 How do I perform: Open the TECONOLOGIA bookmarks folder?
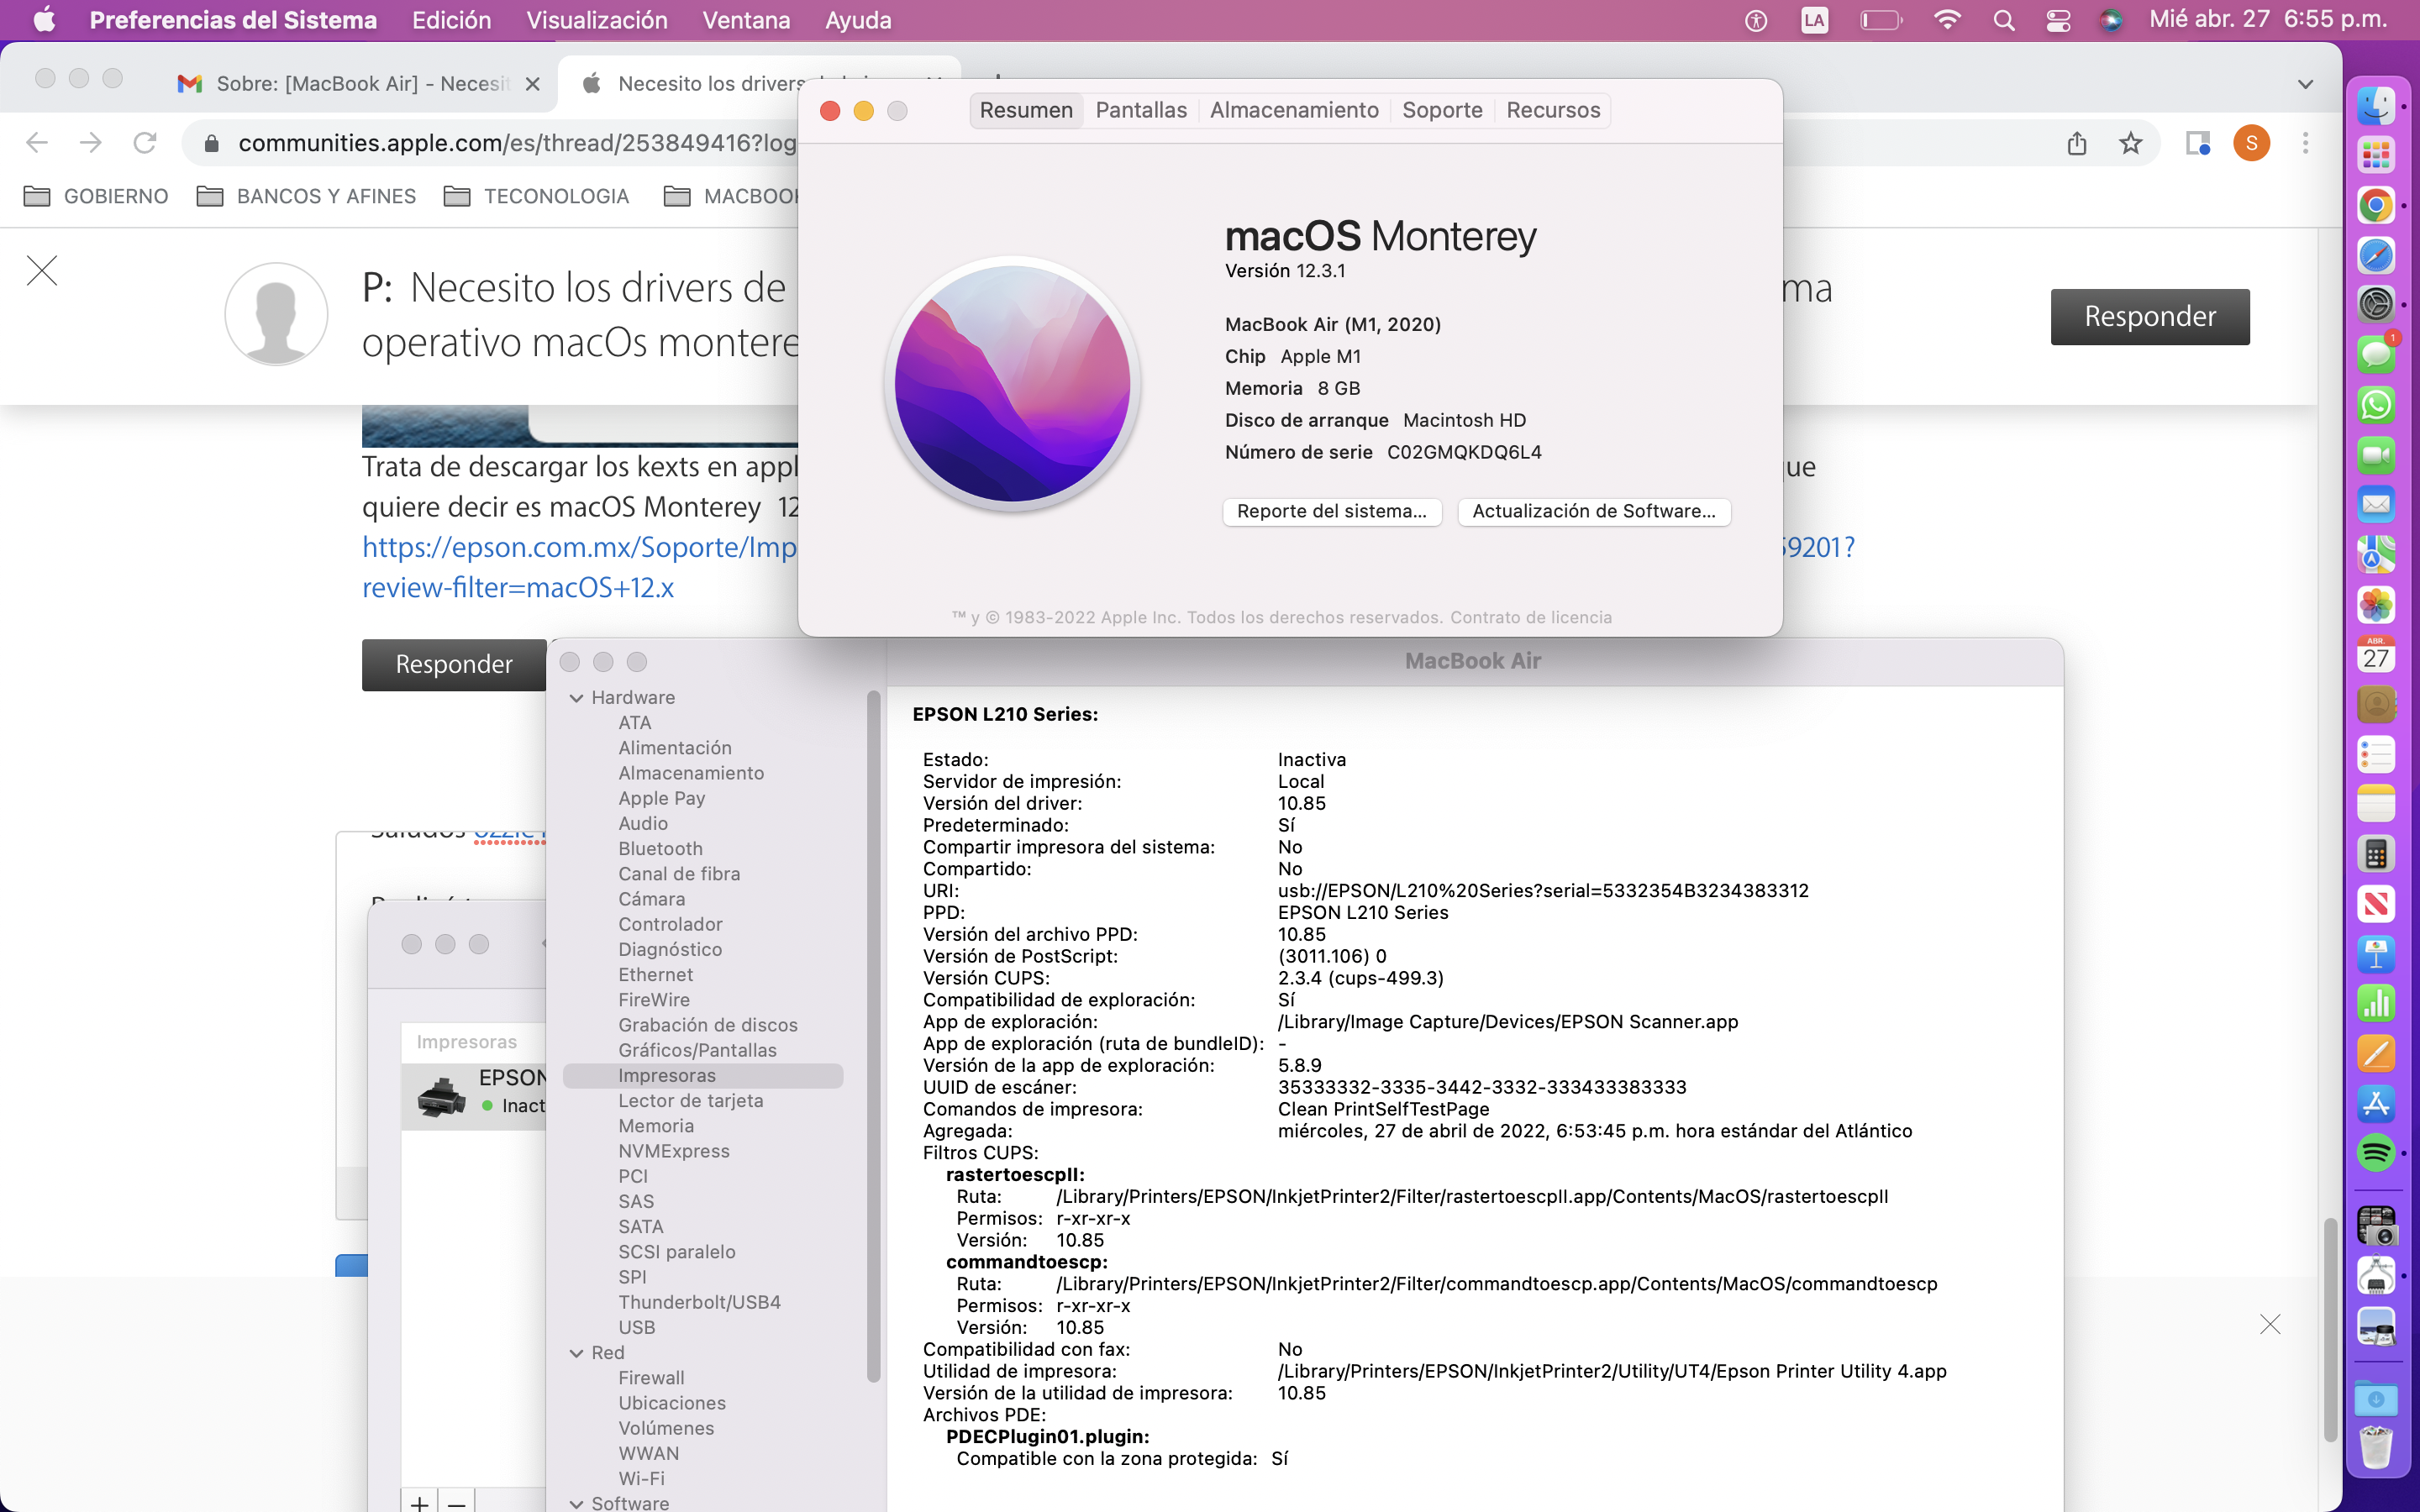(537, 196)
